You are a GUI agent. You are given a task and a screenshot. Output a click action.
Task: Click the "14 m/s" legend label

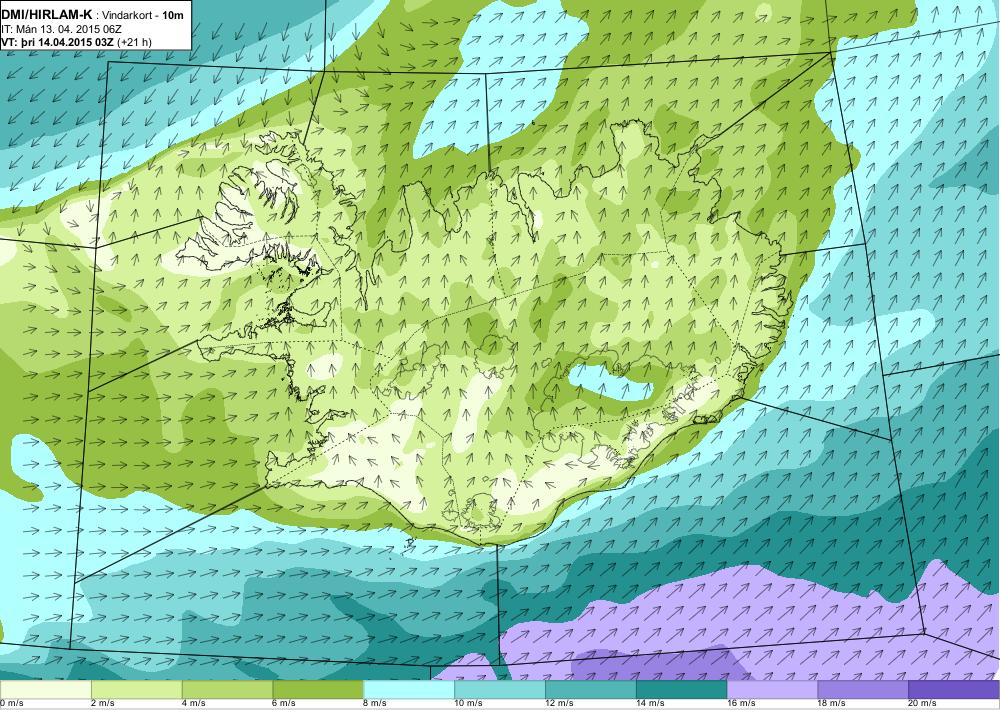coord(651,704)
